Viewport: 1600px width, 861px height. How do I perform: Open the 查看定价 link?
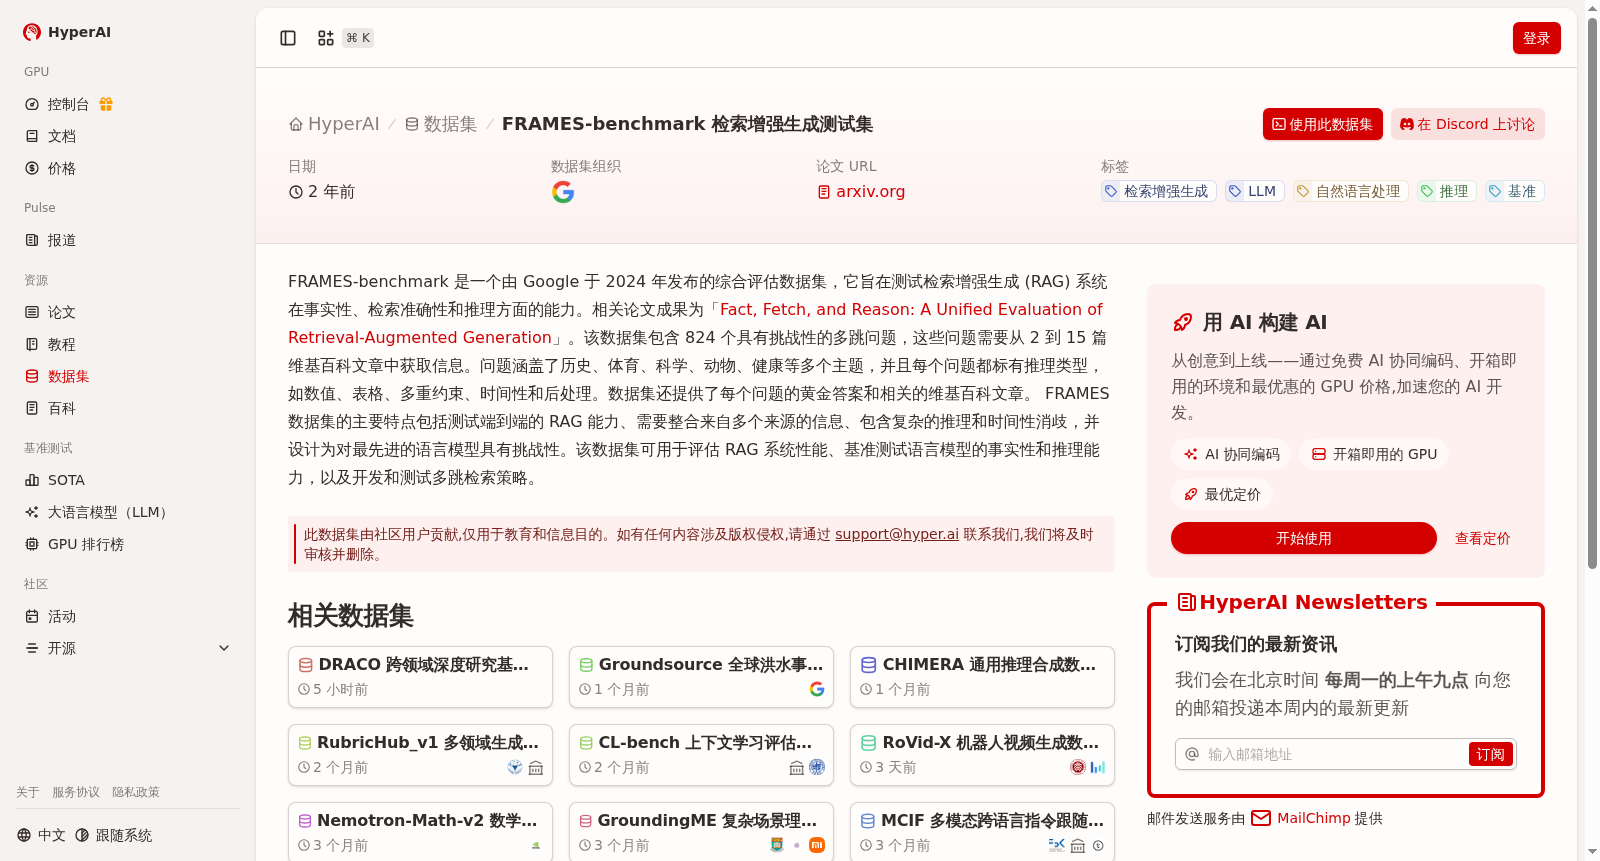[x=1482, y=538]
